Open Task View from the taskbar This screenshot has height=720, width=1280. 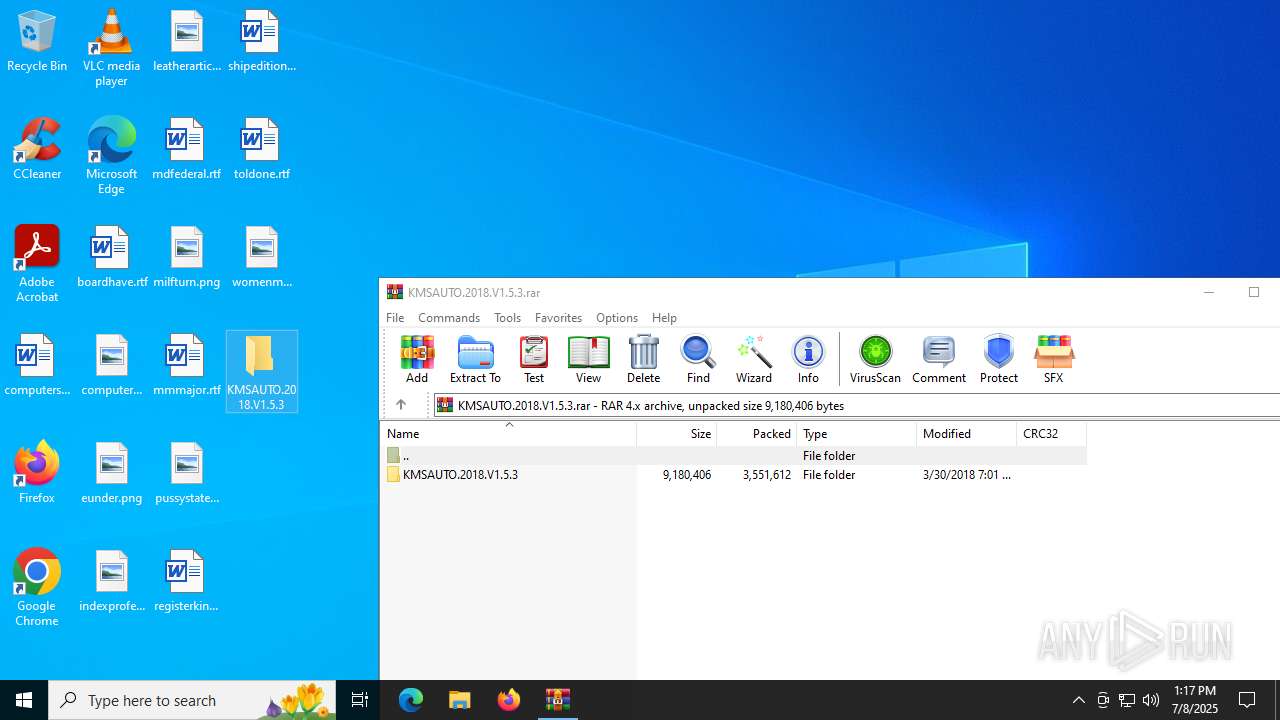360,700
